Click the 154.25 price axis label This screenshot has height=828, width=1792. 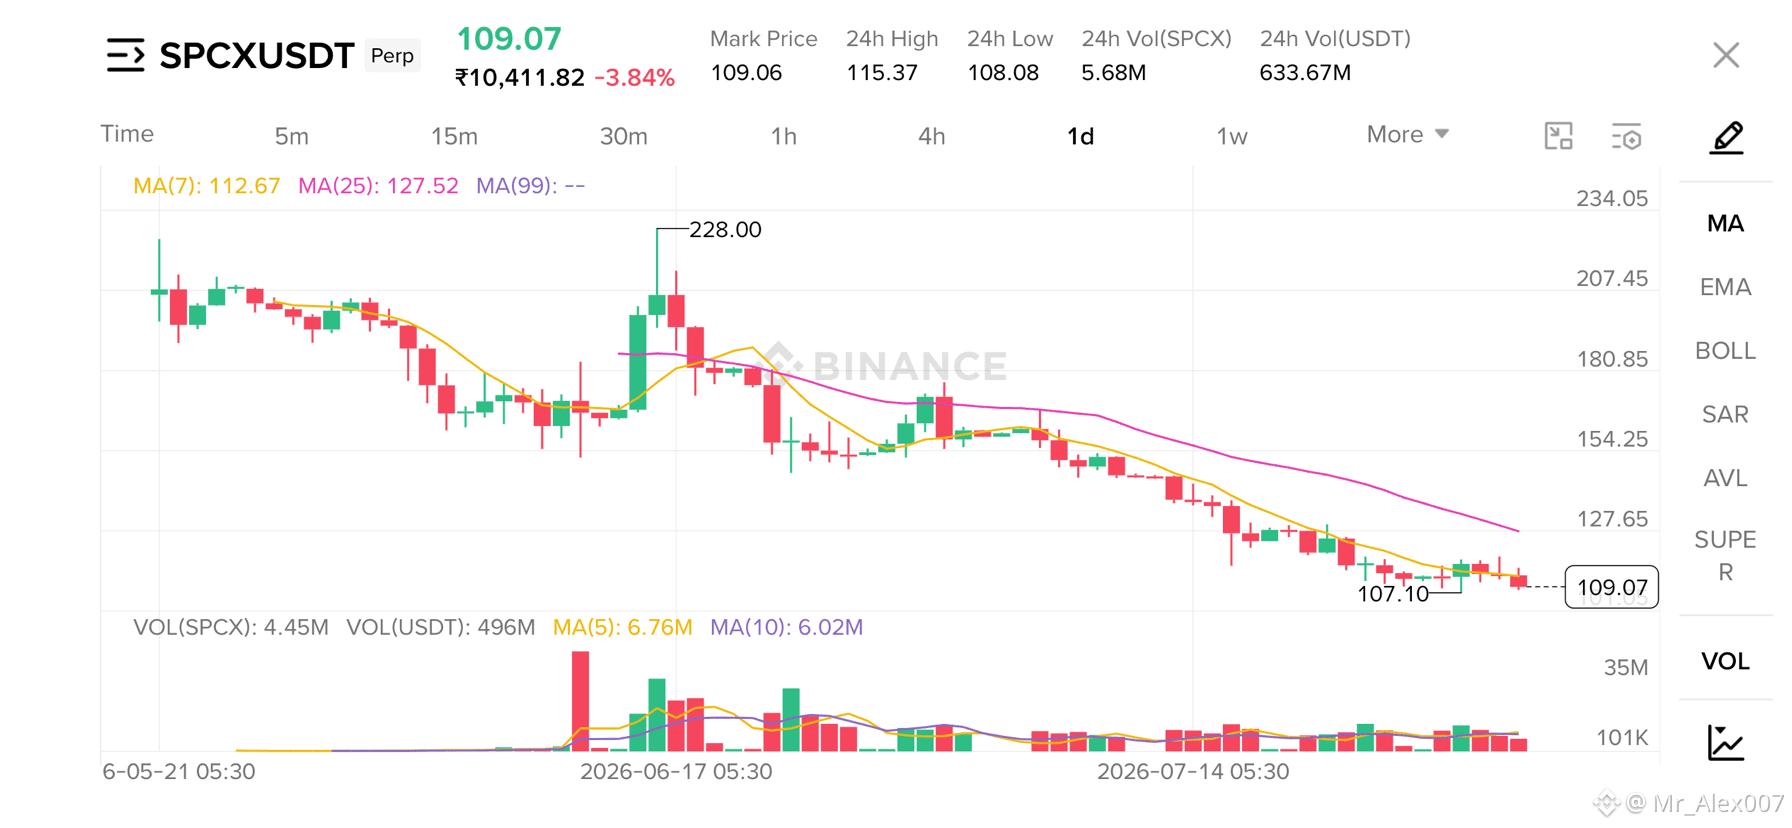tap(1612, 439)
